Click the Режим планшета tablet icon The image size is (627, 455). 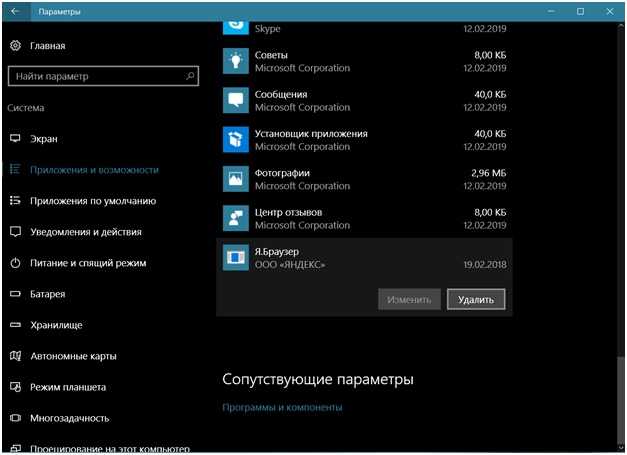click(x=15, y=387)
